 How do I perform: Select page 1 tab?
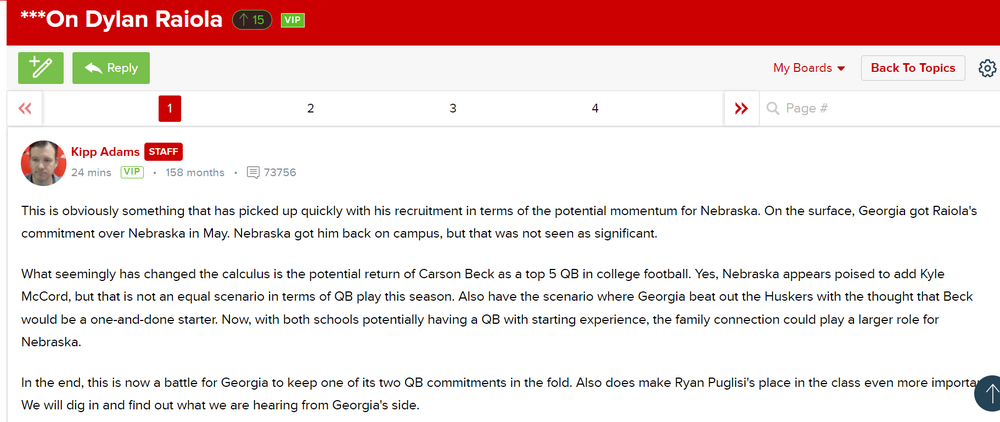click(x=169, y=108)
